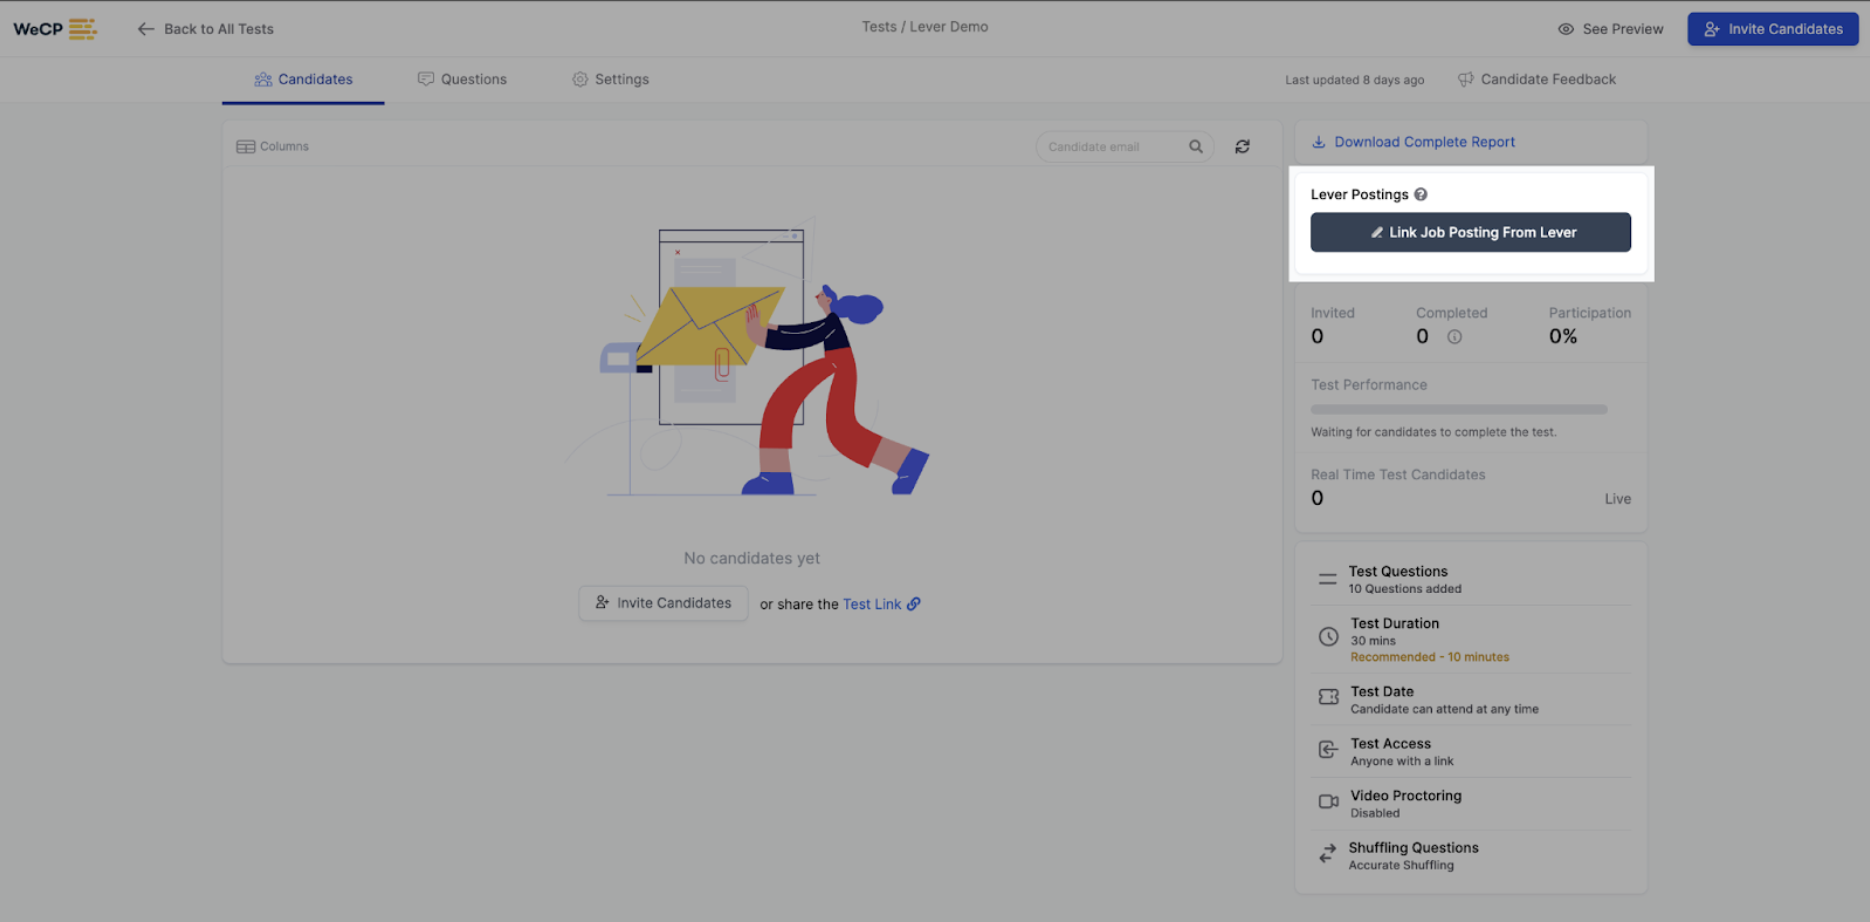Open the Columns selector
This screenshot has height=922, width=1870.
click(x=272, y=146)
